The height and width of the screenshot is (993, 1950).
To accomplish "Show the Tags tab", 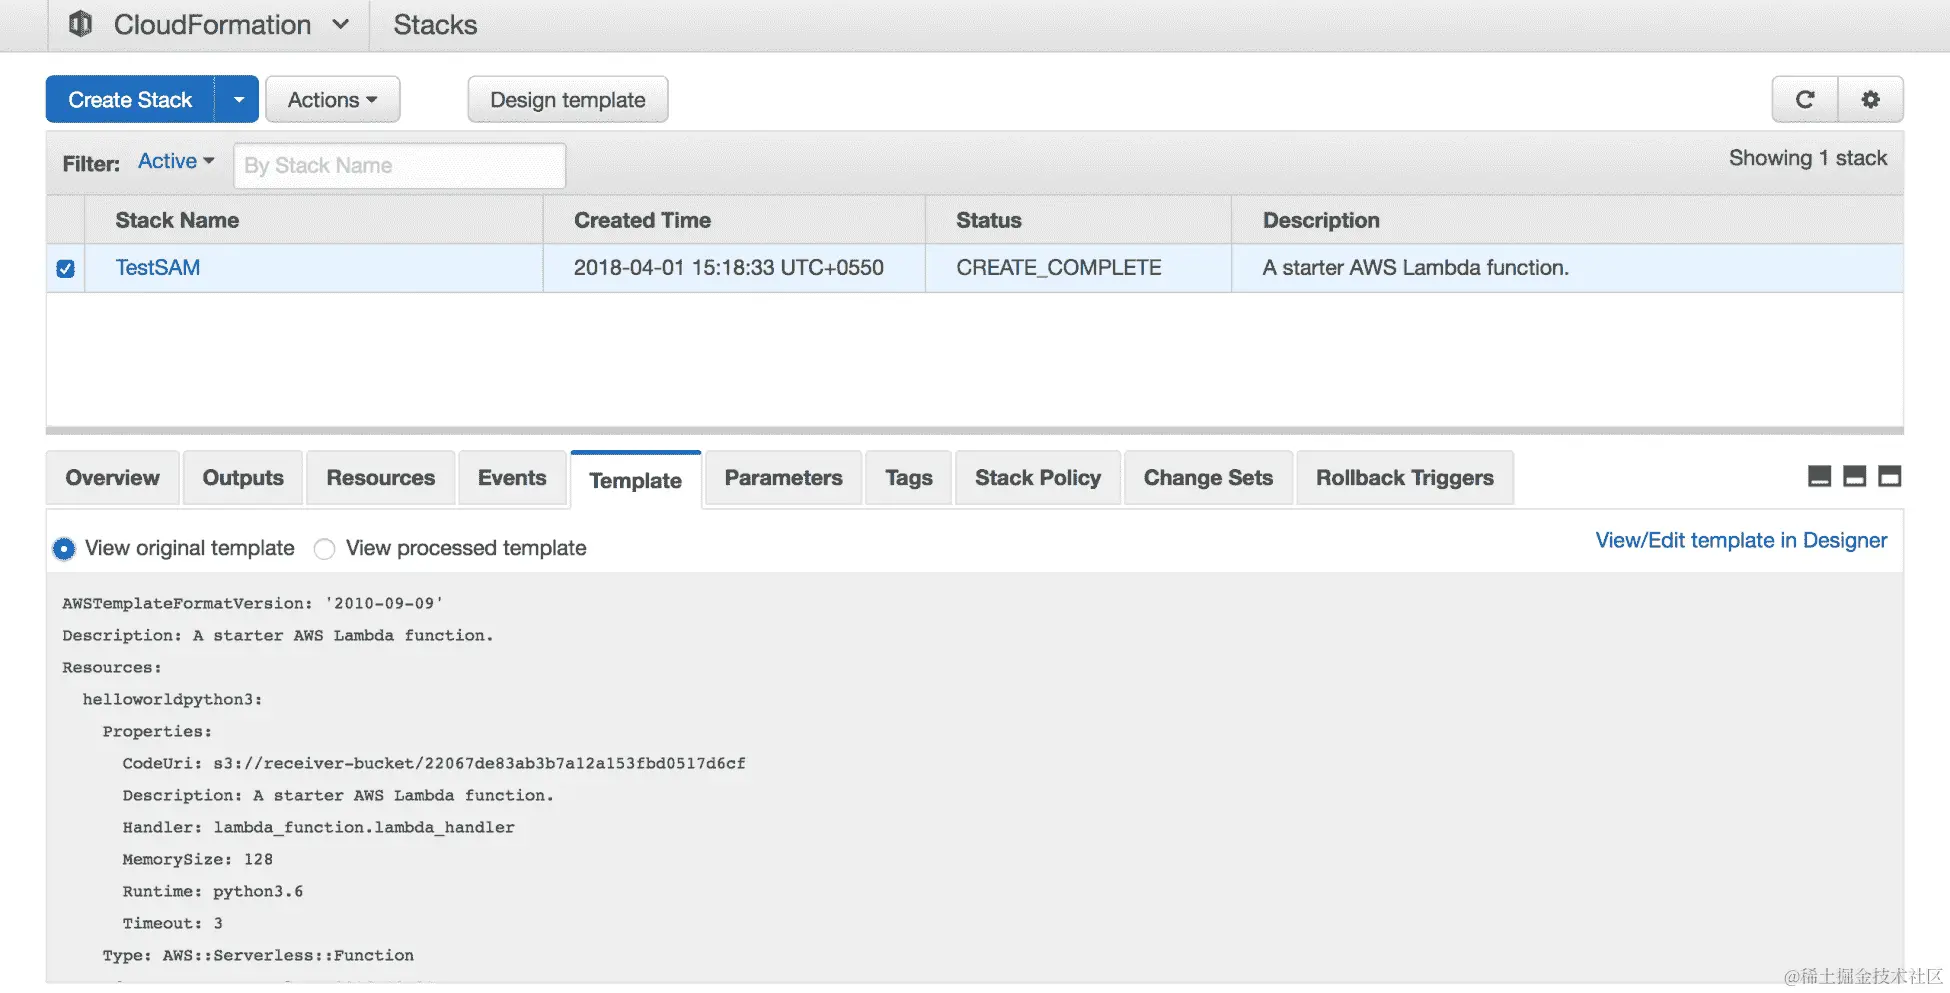I will (x=909, y=478).
